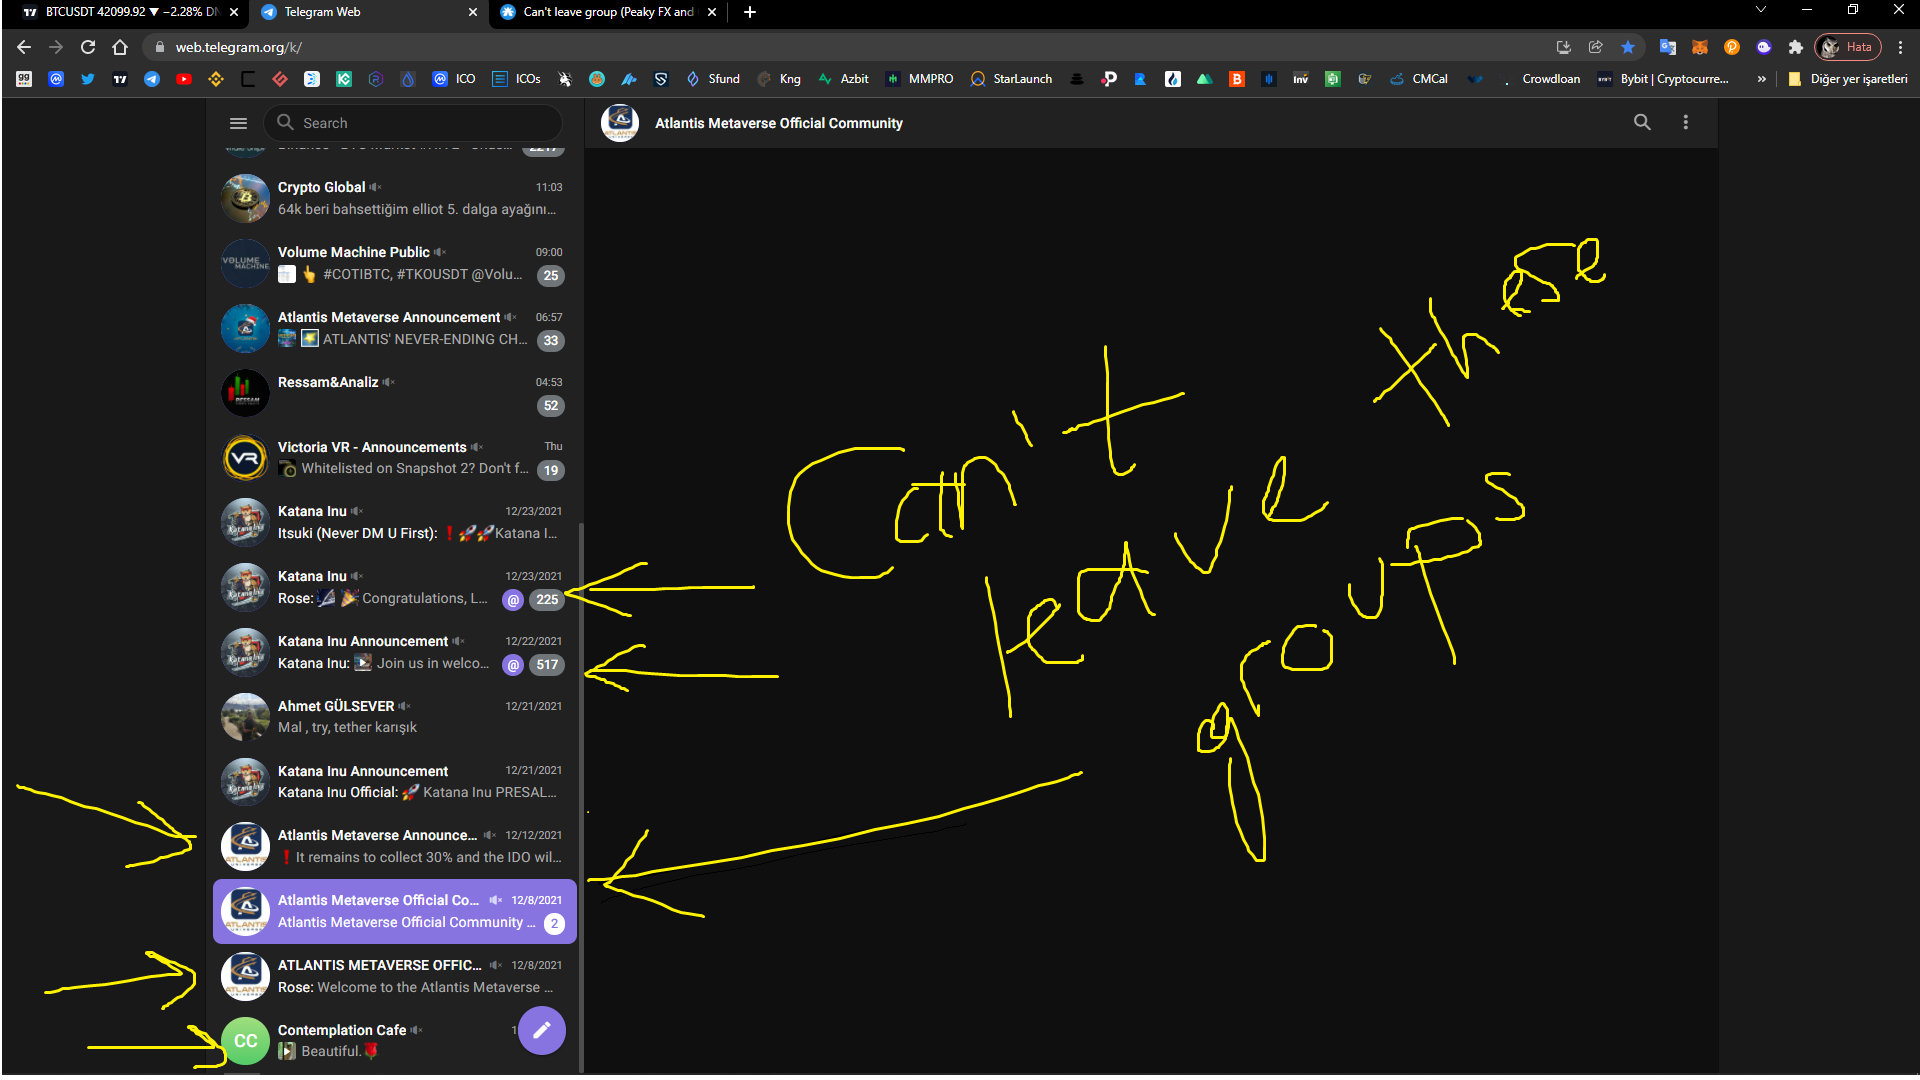Switch to Can't leave group tab

pyautogui.click(x=600, y=12)
